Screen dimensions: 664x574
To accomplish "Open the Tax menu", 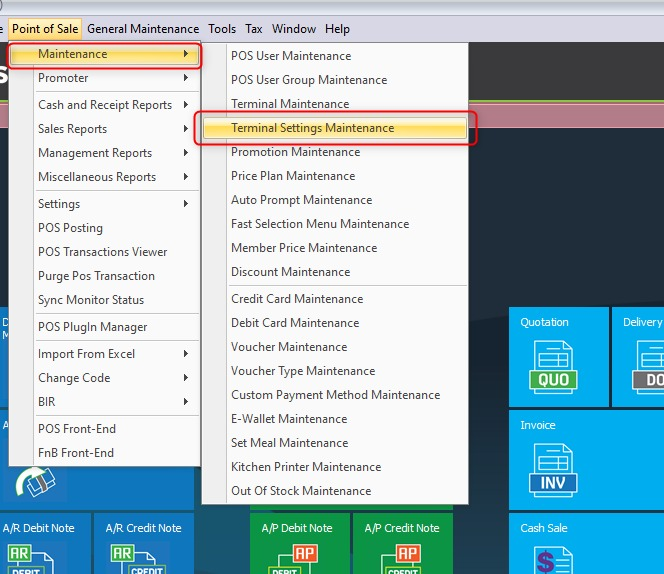I will [x=252, y=29].
